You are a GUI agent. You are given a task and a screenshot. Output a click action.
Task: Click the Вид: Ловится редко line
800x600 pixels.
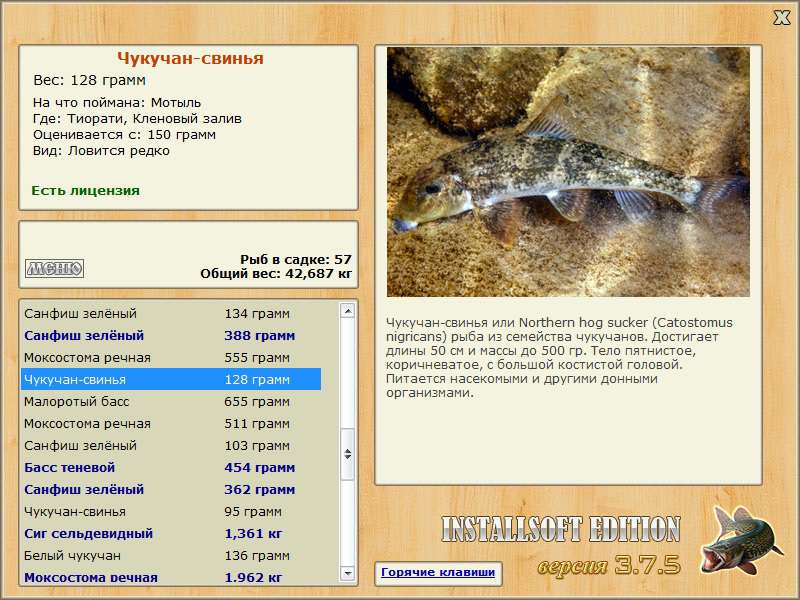pyautogui.click(x=101, y=151)
